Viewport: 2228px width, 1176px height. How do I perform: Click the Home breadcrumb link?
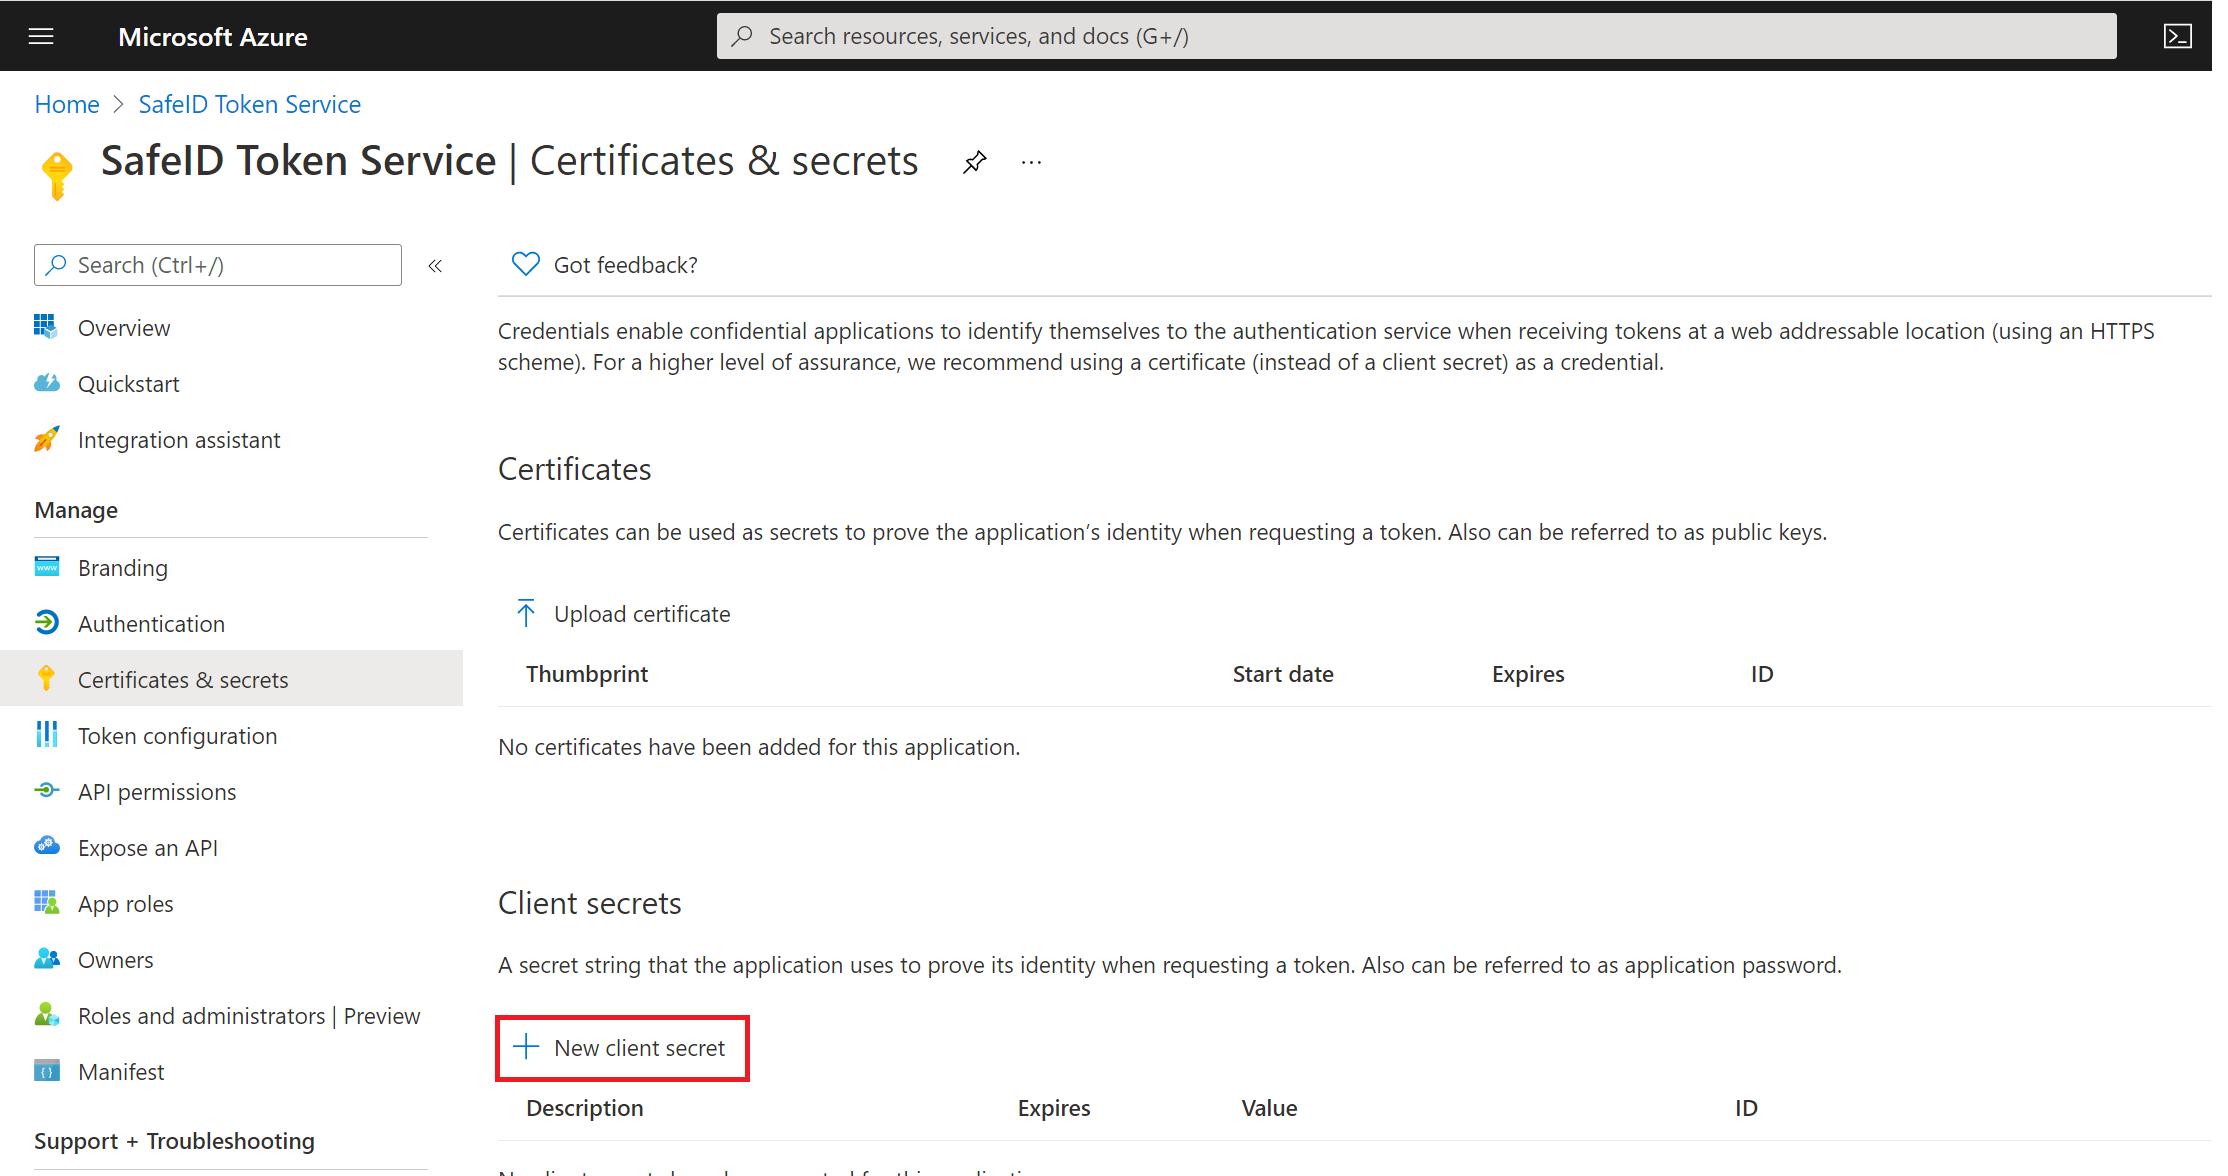click(67, 105)
